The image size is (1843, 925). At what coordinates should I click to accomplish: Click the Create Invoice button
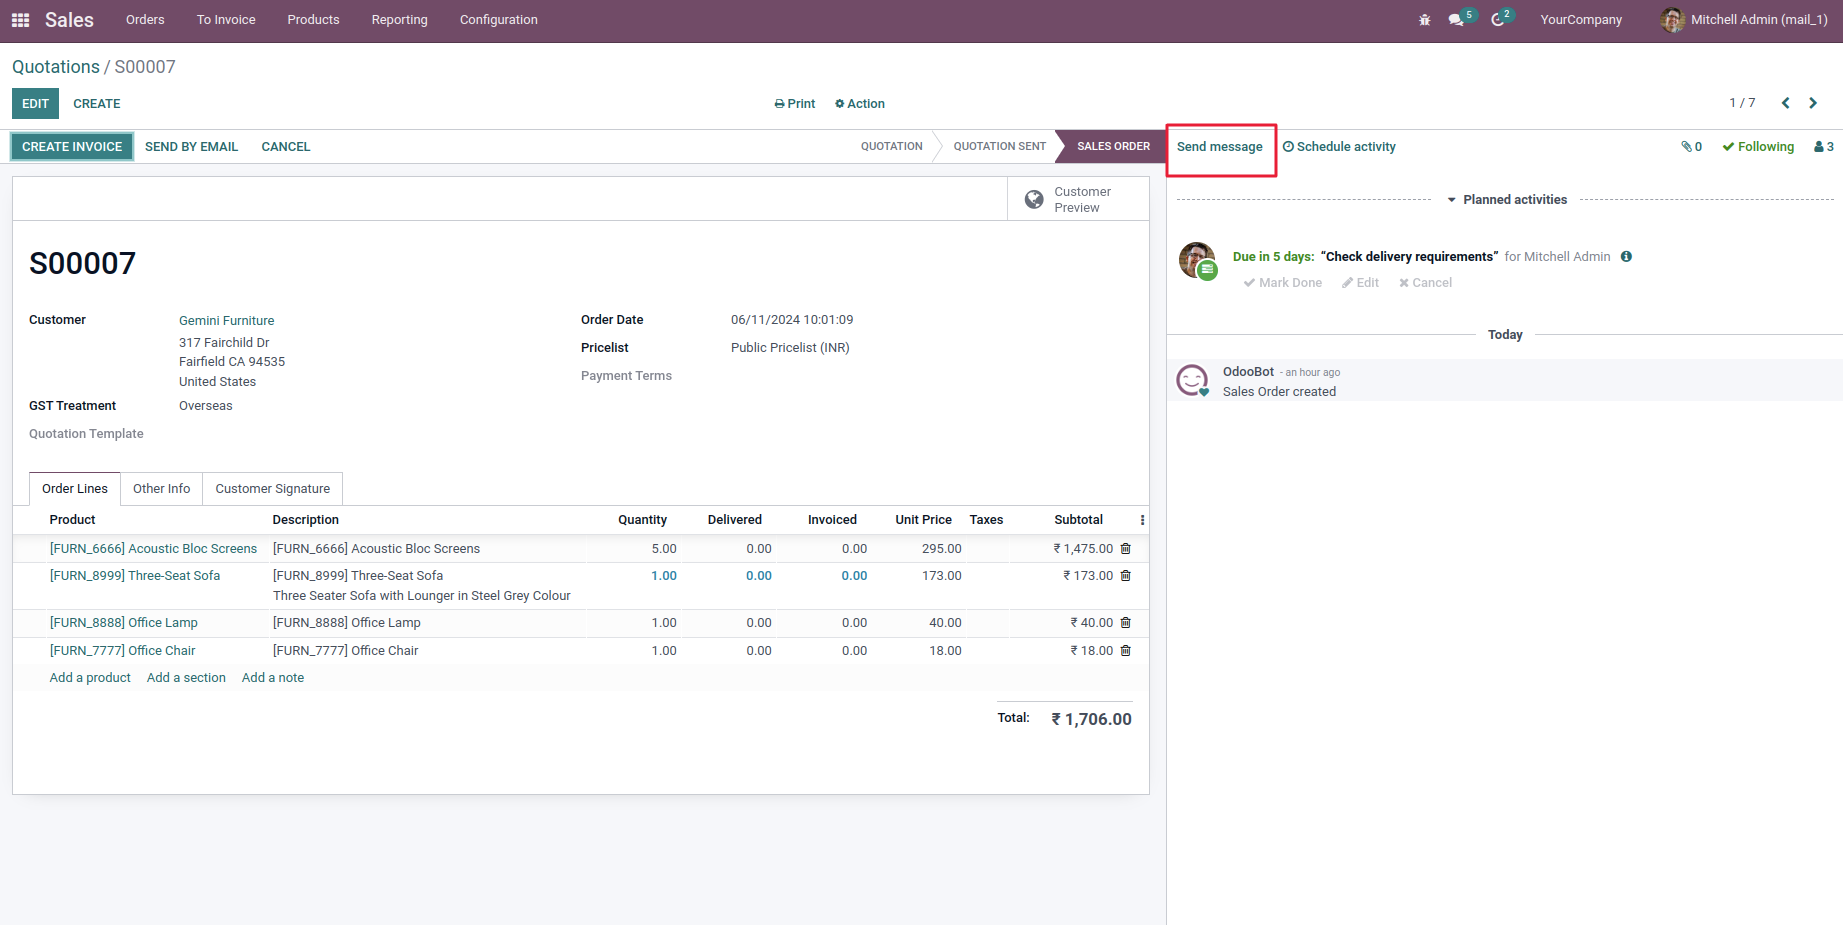pyautogui.click(x=72, y=147)
